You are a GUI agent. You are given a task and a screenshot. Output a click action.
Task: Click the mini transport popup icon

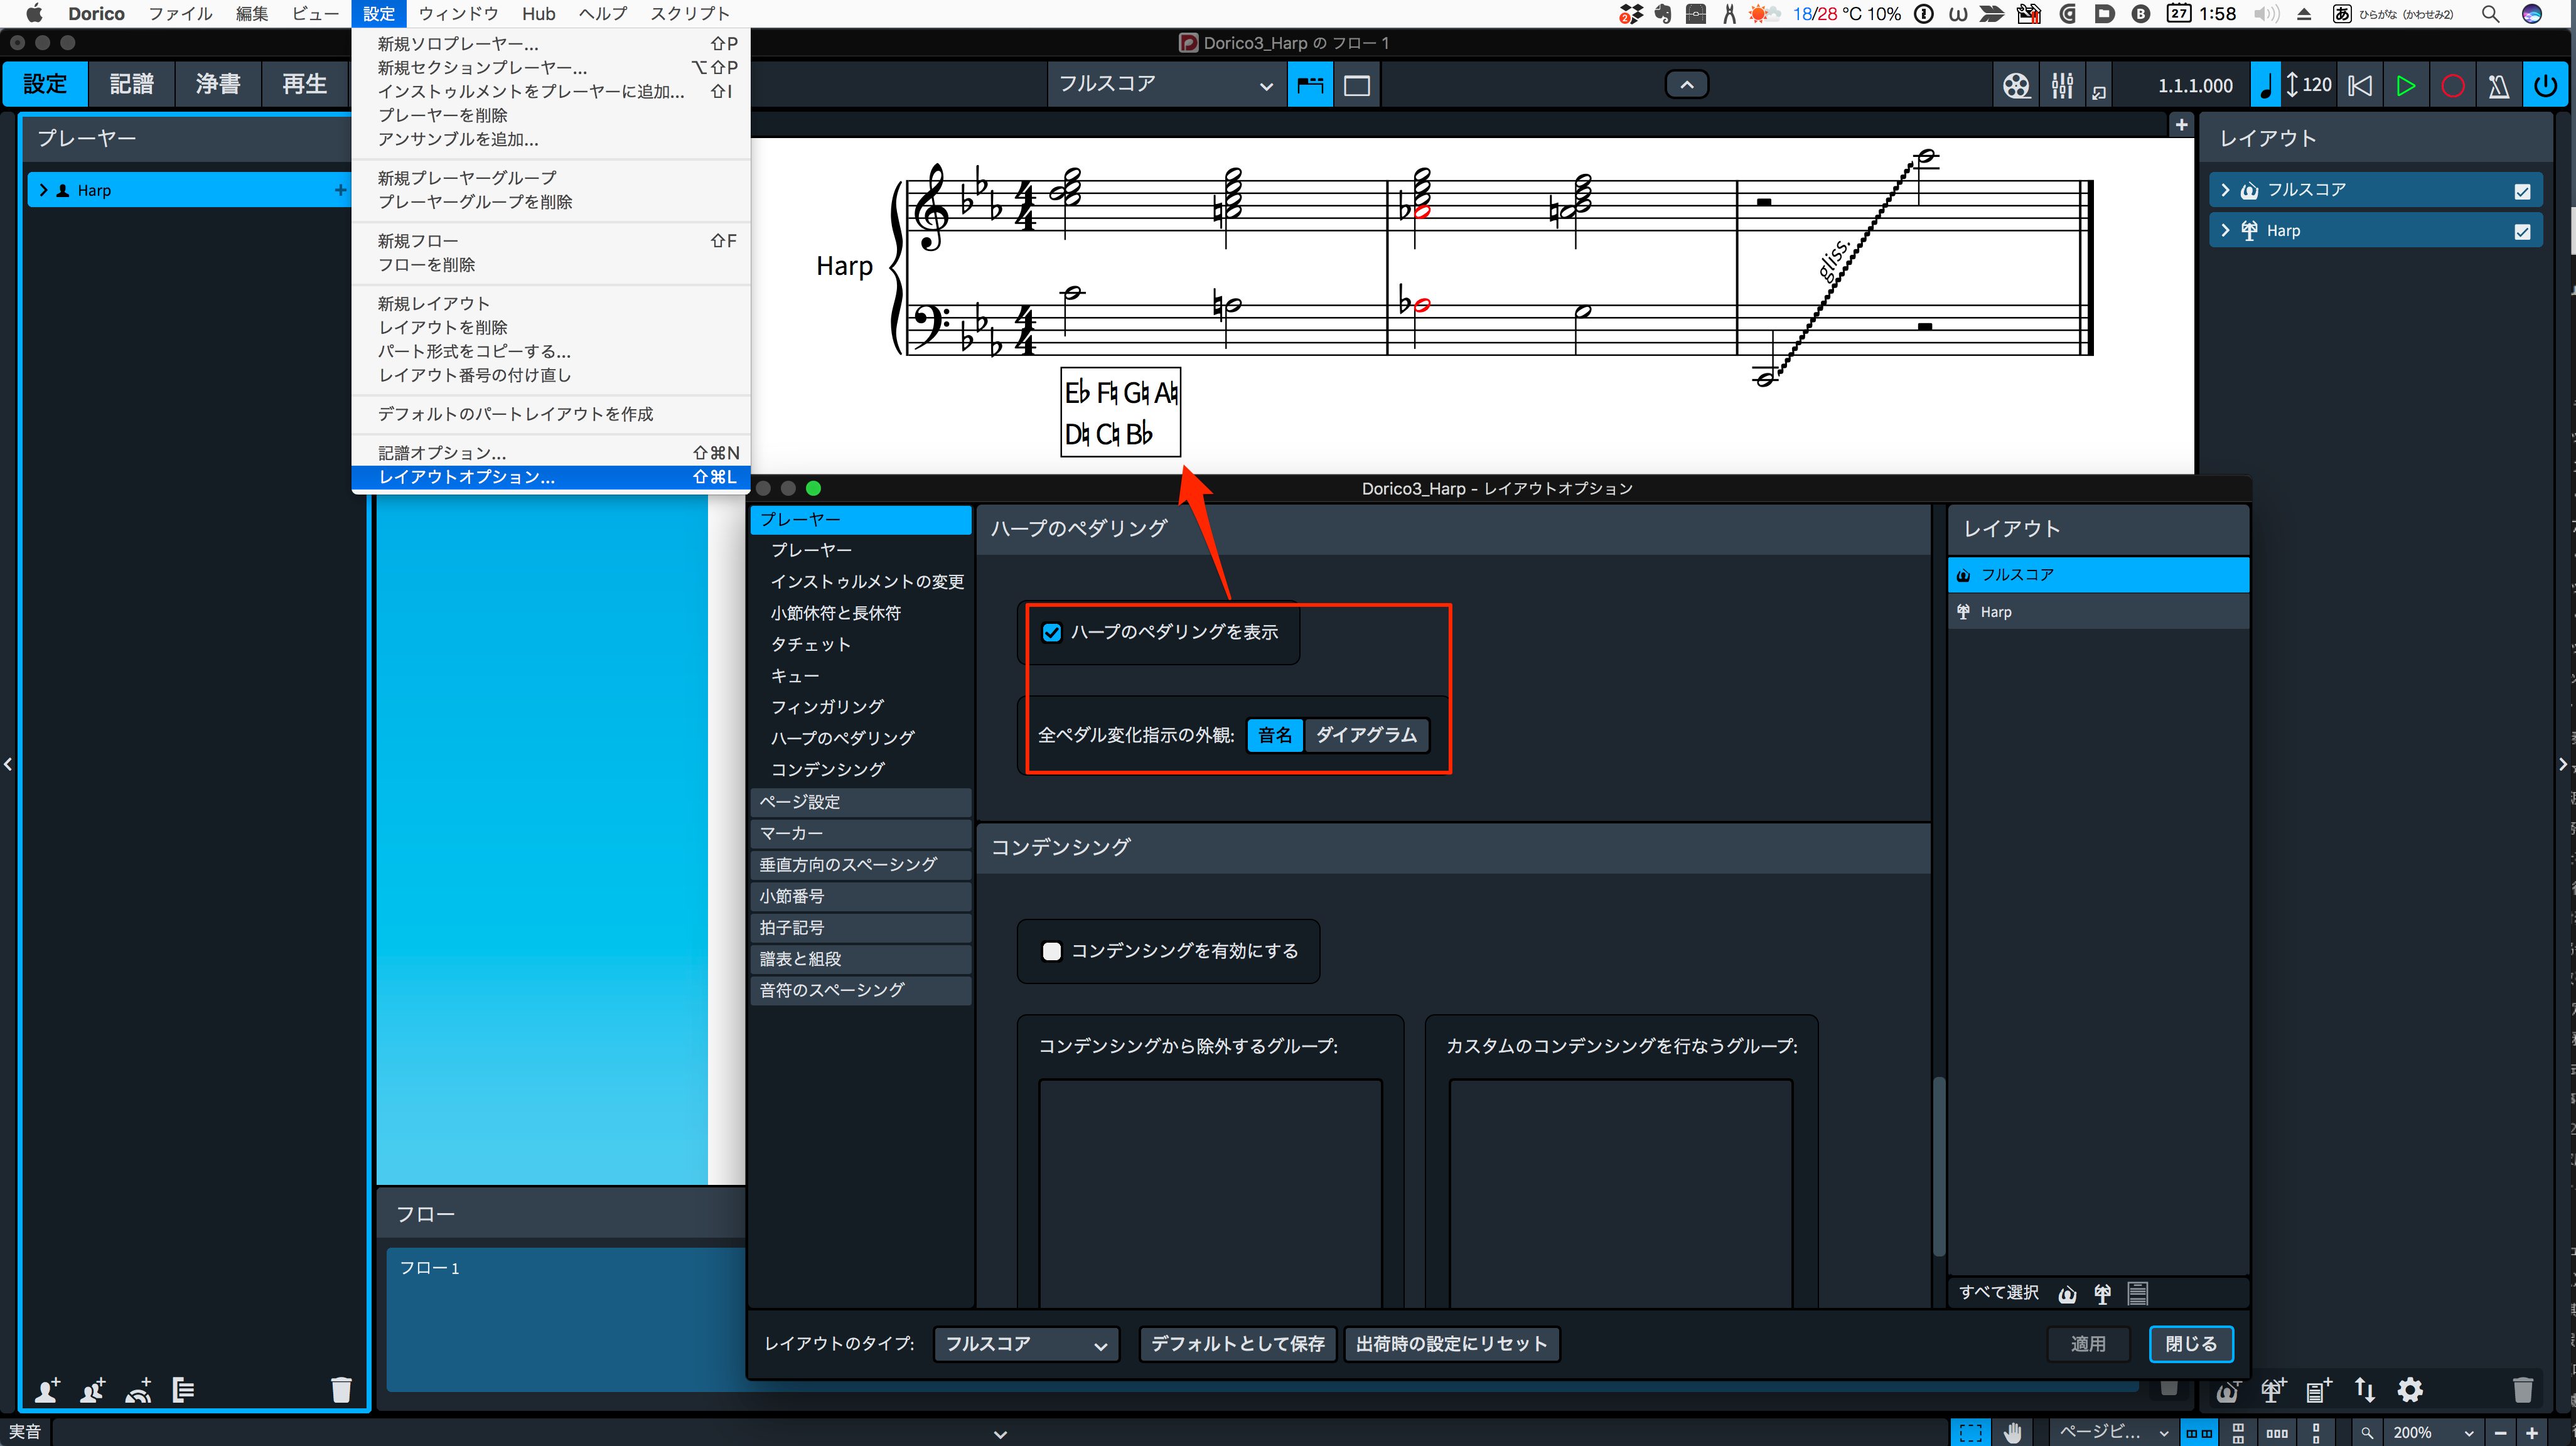2099,92
